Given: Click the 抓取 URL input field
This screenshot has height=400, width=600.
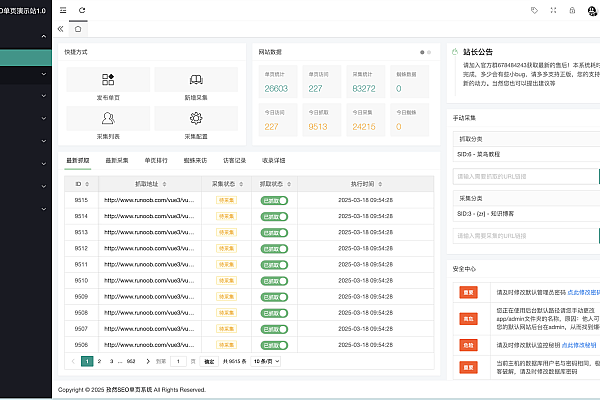Looking at the screenshot, I should (526, 176).
